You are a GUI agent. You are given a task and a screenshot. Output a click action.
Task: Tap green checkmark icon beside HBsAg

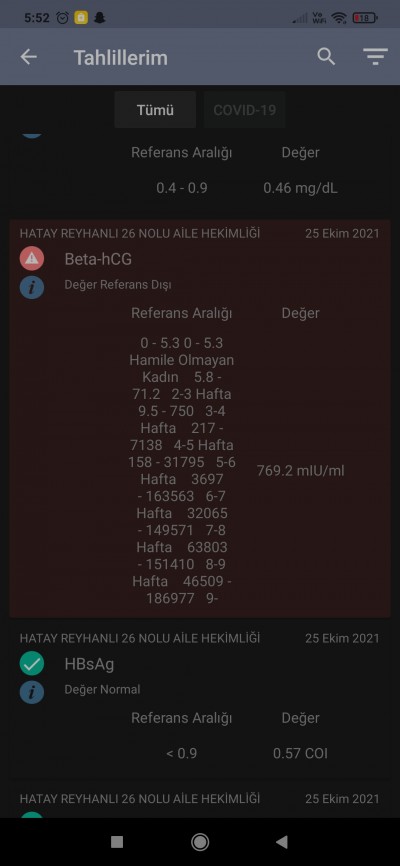[31, 663]
